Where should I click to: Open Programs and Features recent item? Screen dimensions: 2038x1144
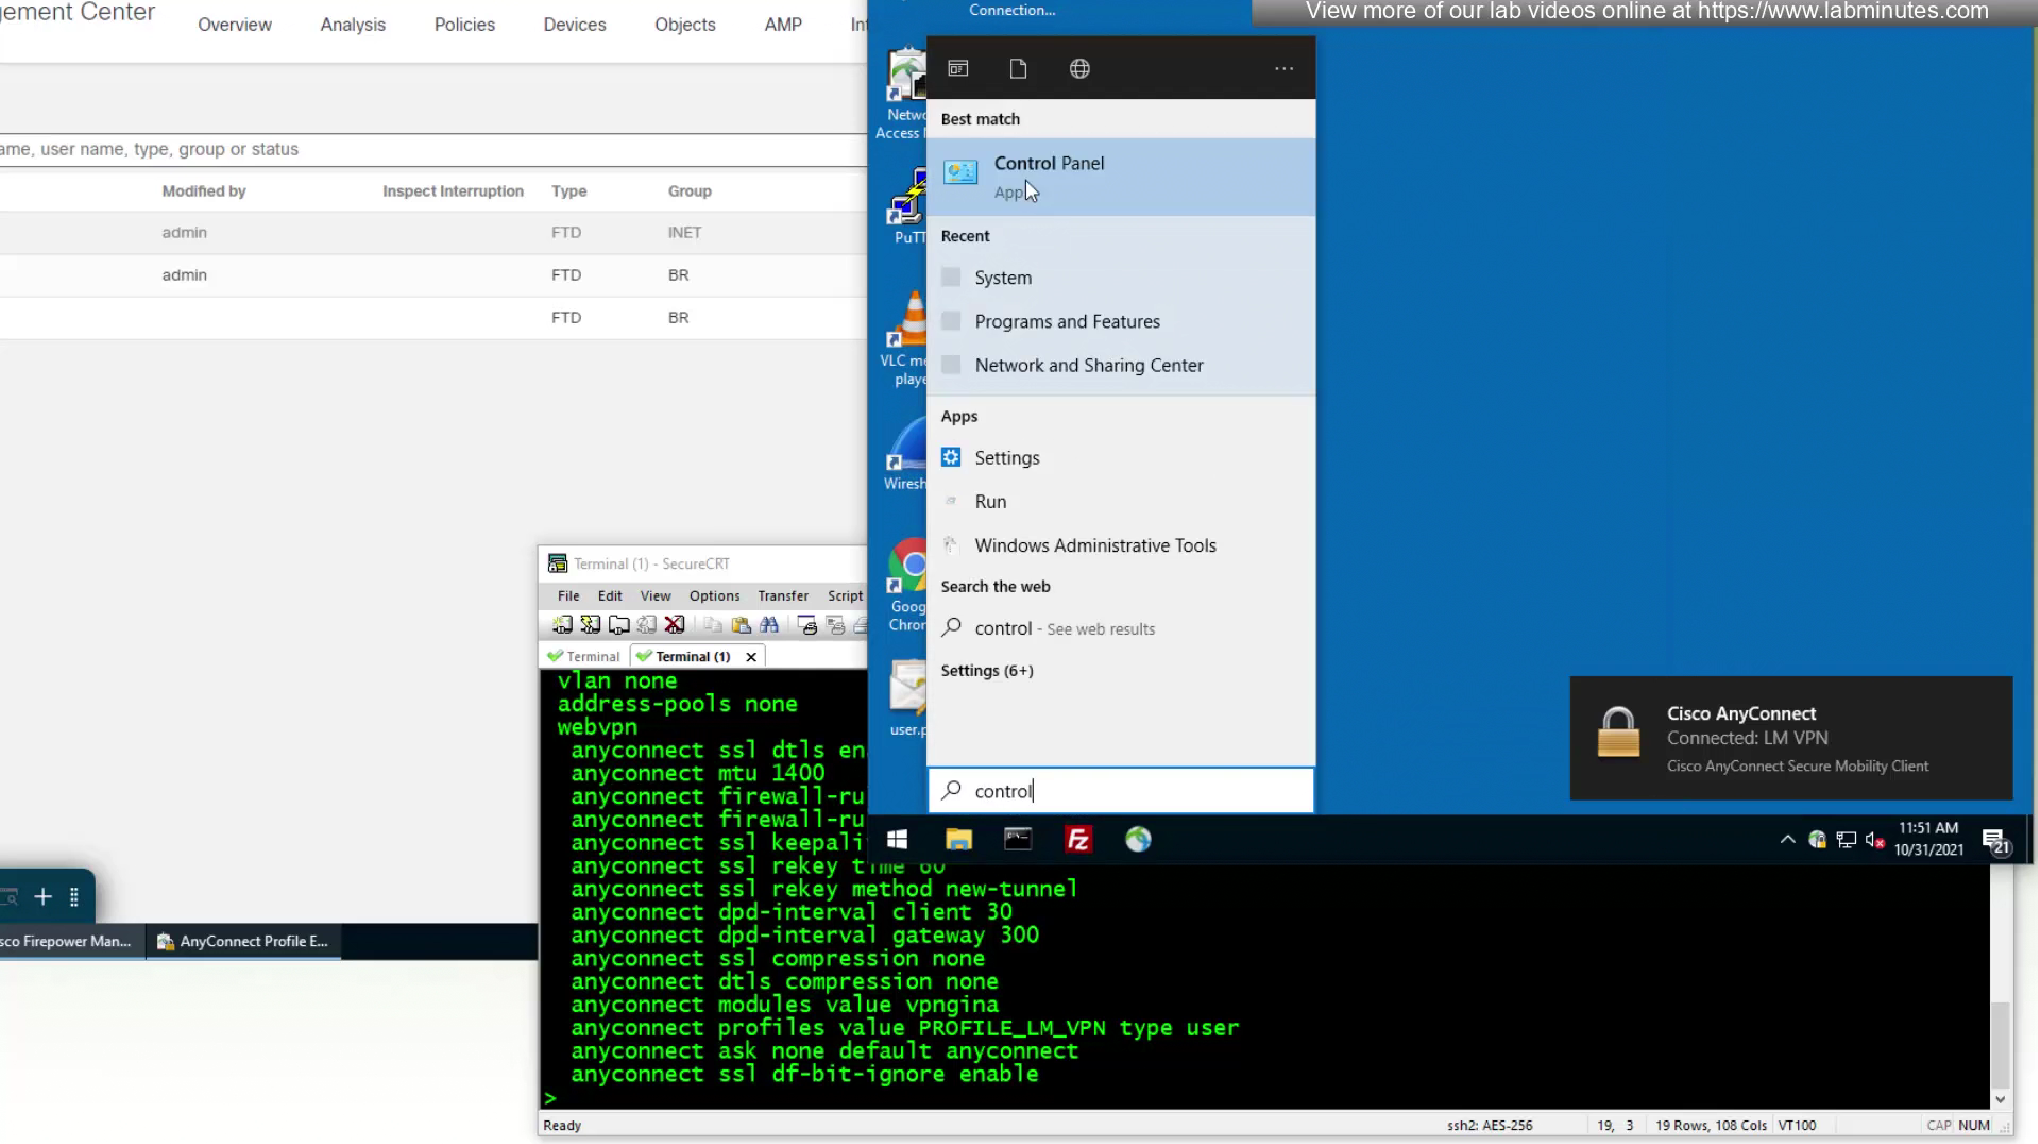(x=1066, y=322)
